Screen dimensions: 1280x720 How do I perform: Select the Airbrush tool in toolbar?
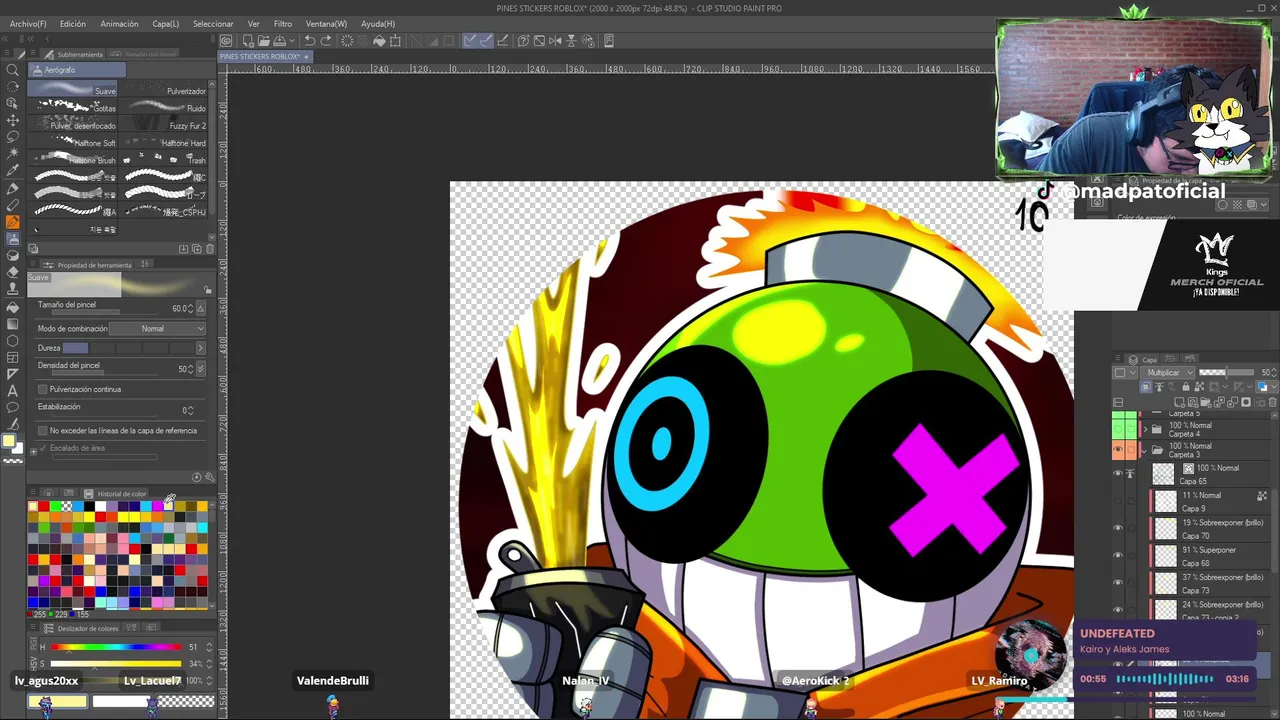(x=13, y=239)
